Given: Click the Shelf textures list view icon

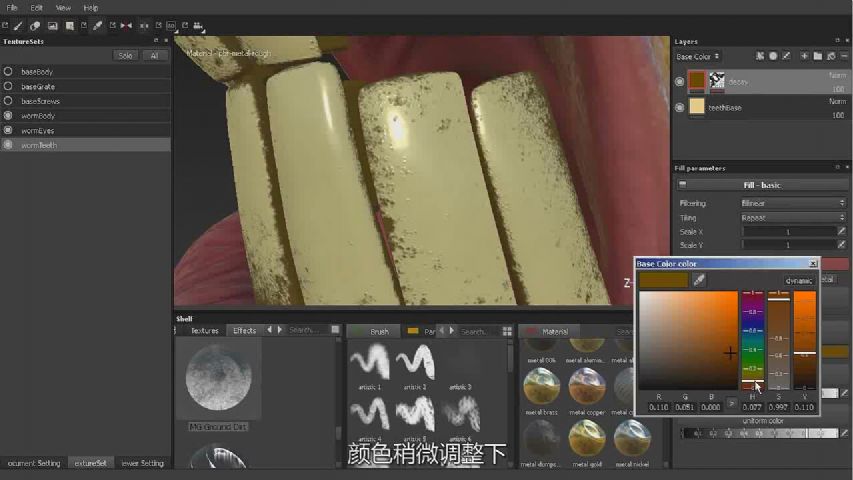Looking at the screenshot, I should 335,330.
